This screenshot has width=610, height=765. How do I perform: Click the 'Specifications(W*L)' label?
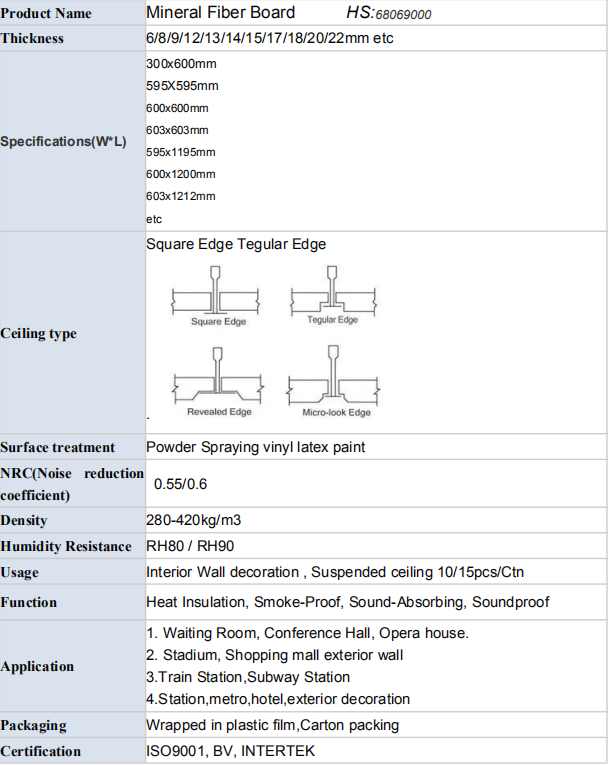(x=63, y=141)
